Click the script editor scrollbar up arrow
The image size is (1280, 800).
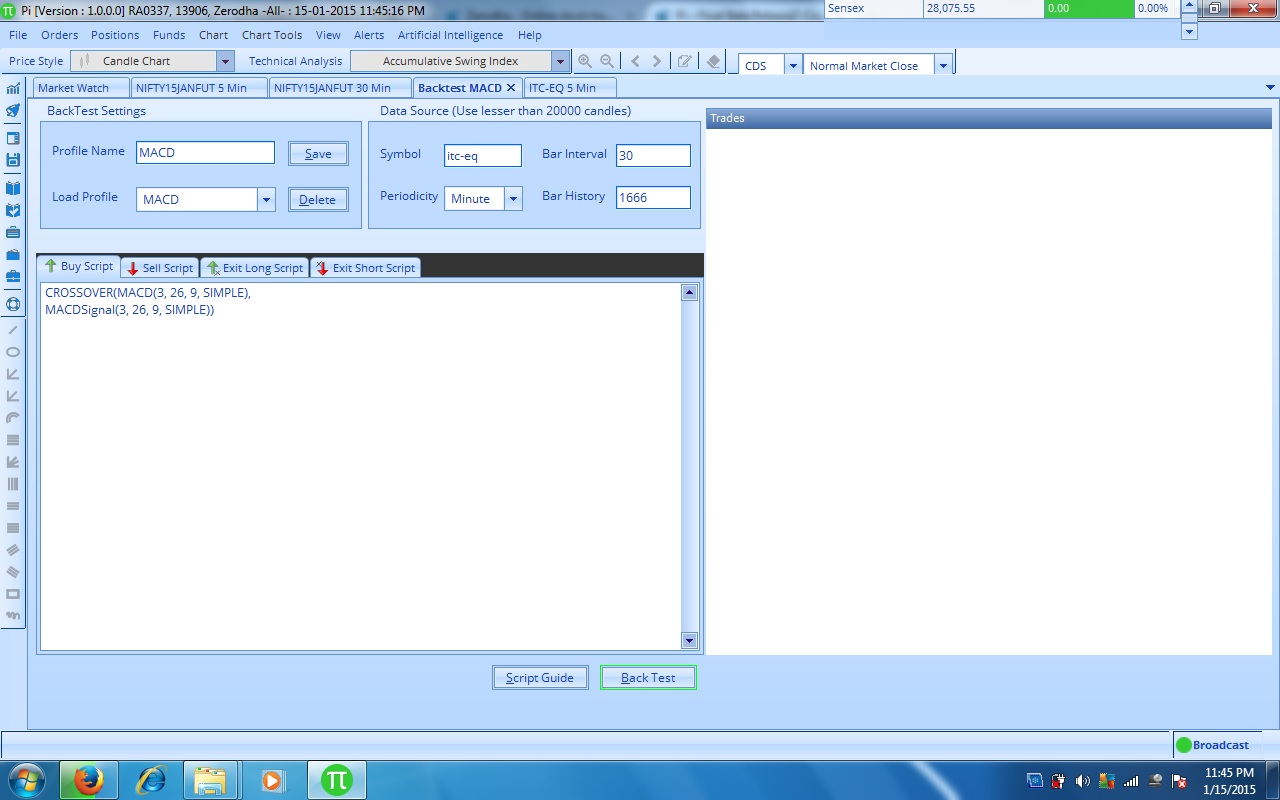pyautogui.click(x=689, y=293)
